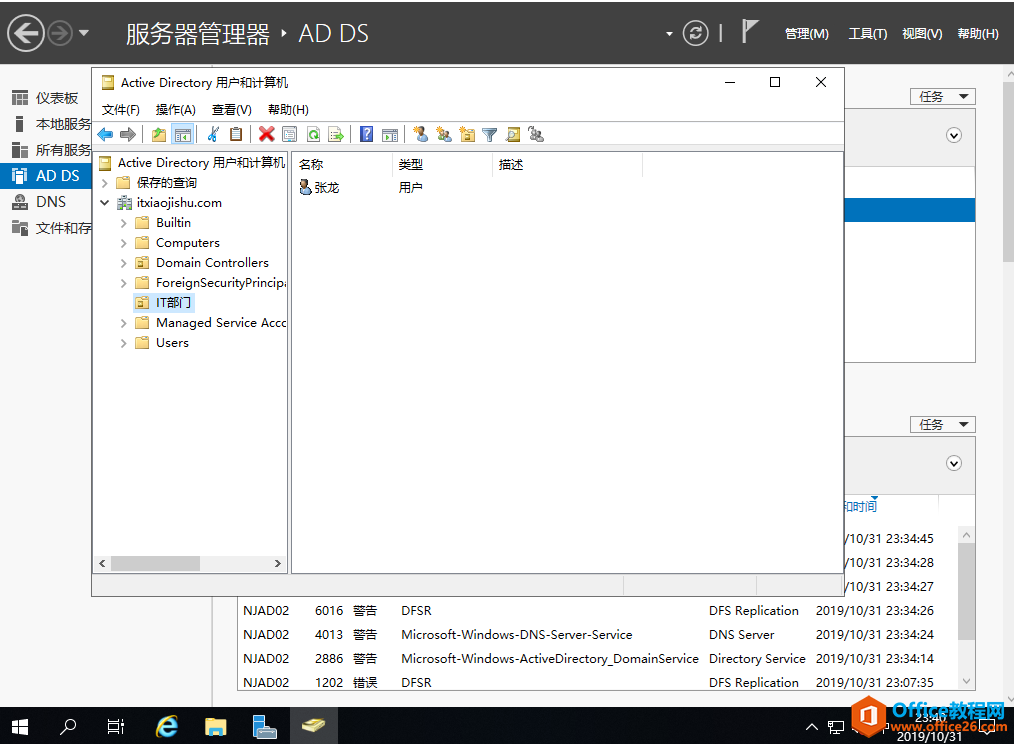This screenshot has width=1014, height=744.
Task: Click the Export List icon
Action: (x=336, y=135)
